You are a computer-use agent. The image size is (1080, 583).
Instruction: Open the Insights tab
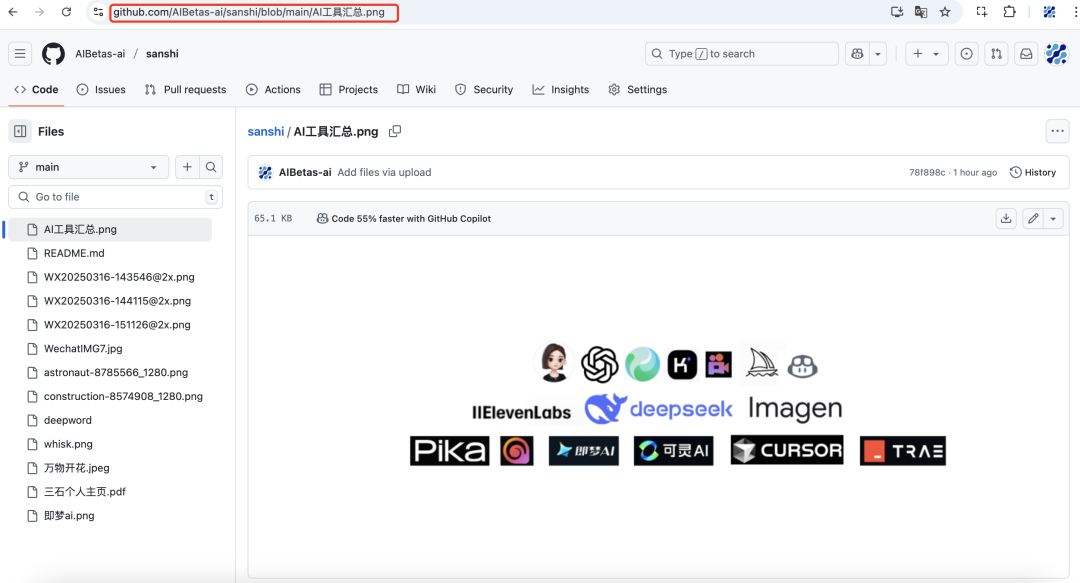pyautogui.click(x=561, y=90)
